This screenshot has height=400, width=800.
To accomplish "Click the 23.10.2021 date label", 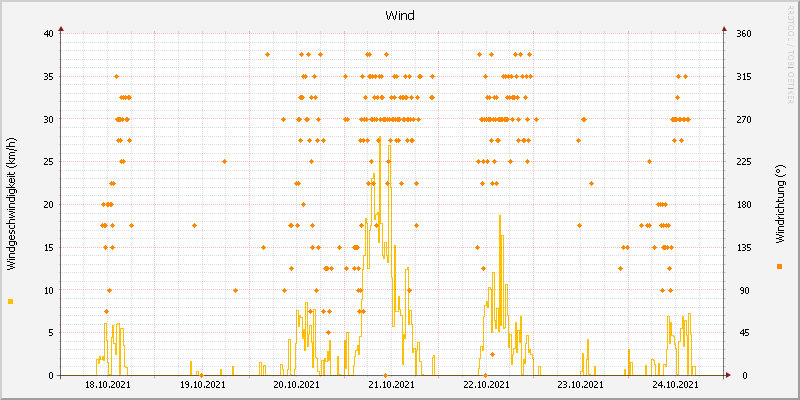I will tap(580, 385).
